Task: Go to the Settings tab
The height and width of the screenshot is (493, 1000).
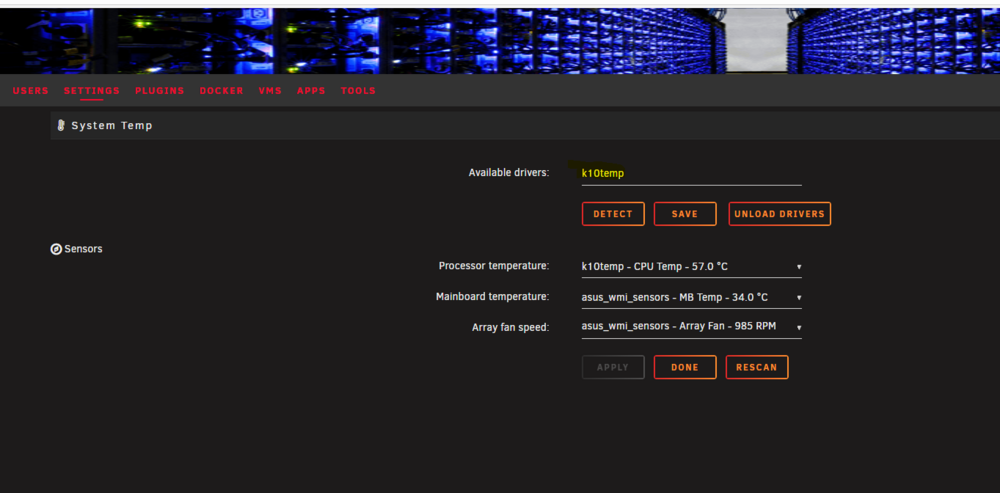Action: [92, 91]
